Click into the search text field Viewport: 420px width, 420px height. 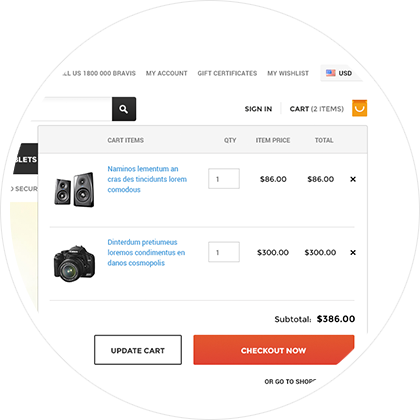coord(72,109)
